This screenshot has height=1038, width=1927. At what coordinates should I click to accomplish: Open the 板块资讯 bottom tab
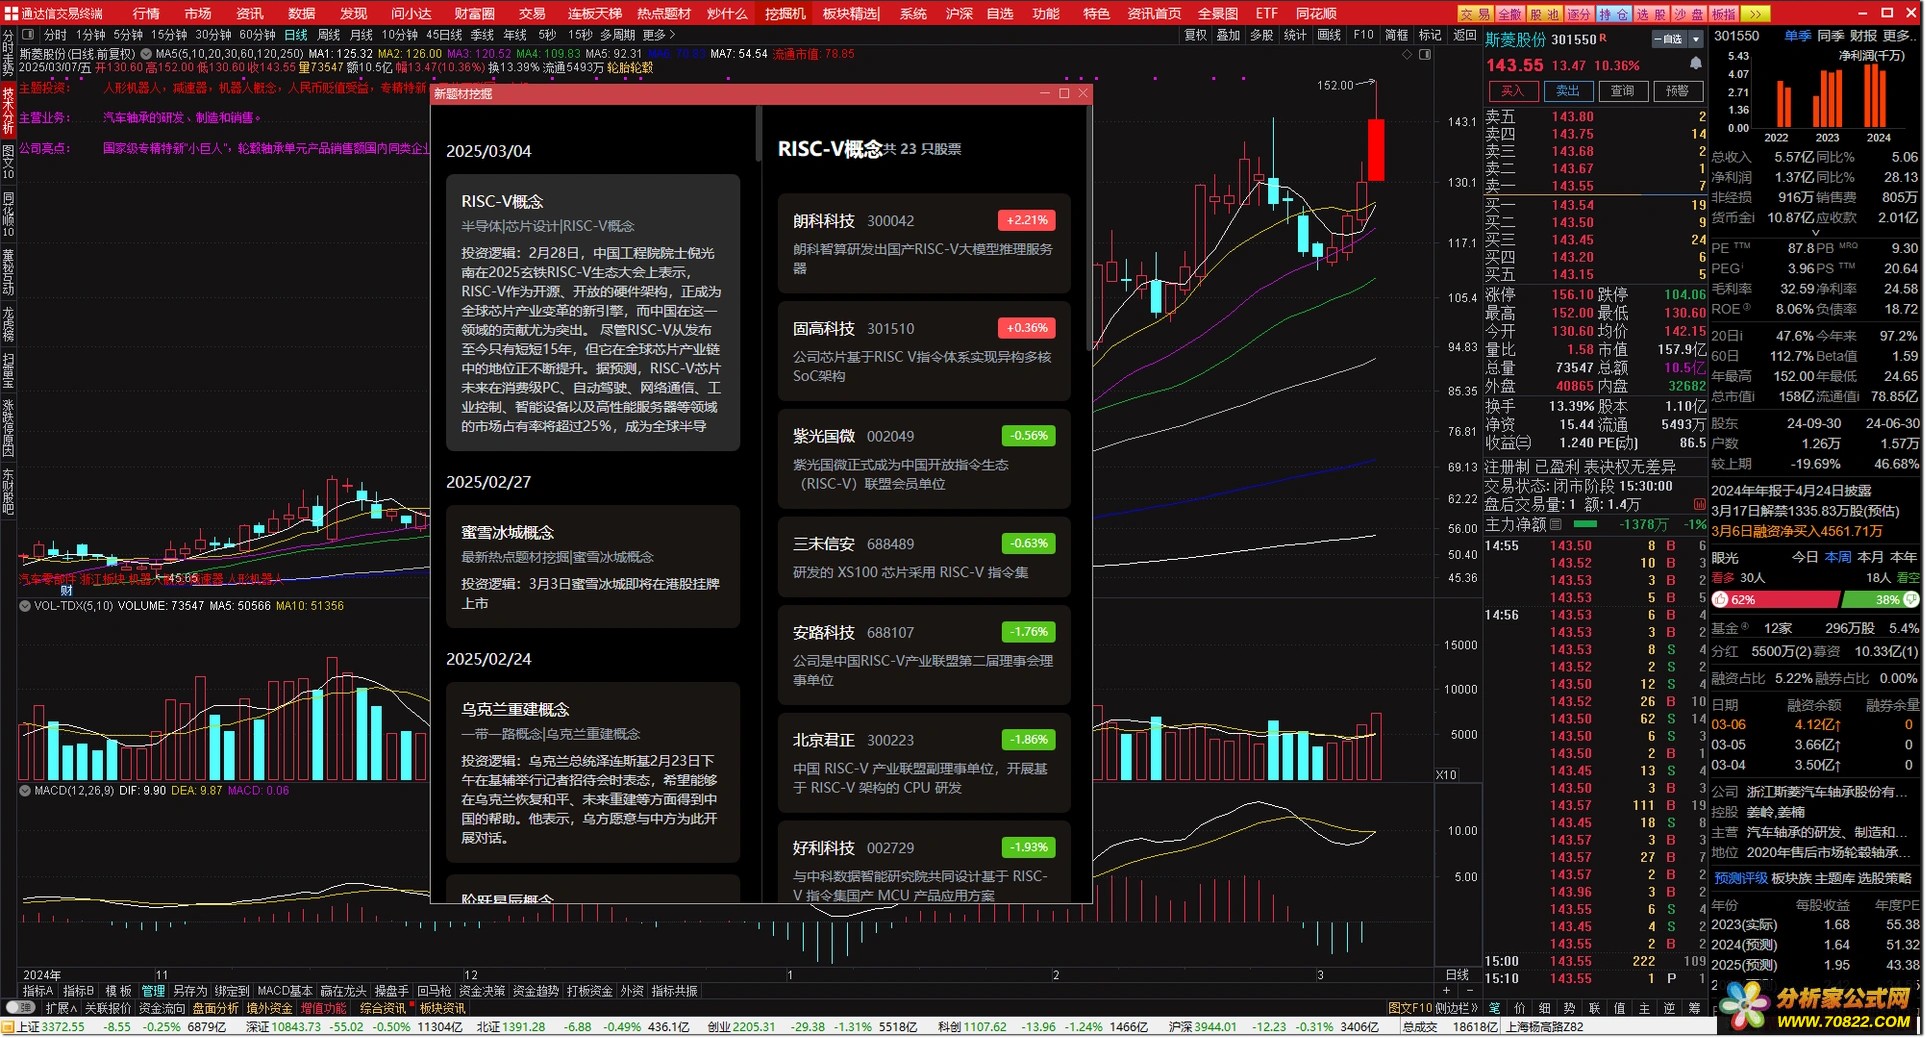tap(443, 1008)
